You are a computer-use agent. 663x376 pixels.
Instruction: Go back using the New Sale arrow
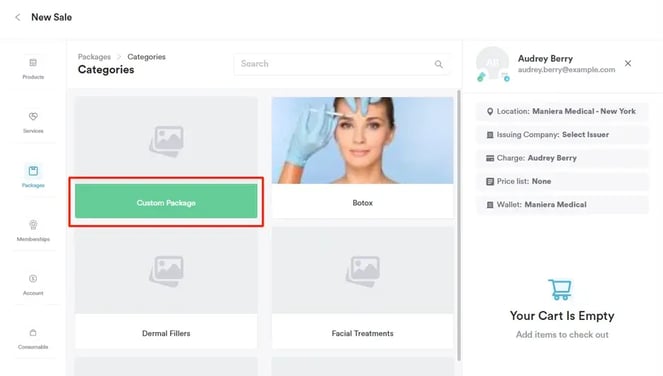(x=17, y=17)
